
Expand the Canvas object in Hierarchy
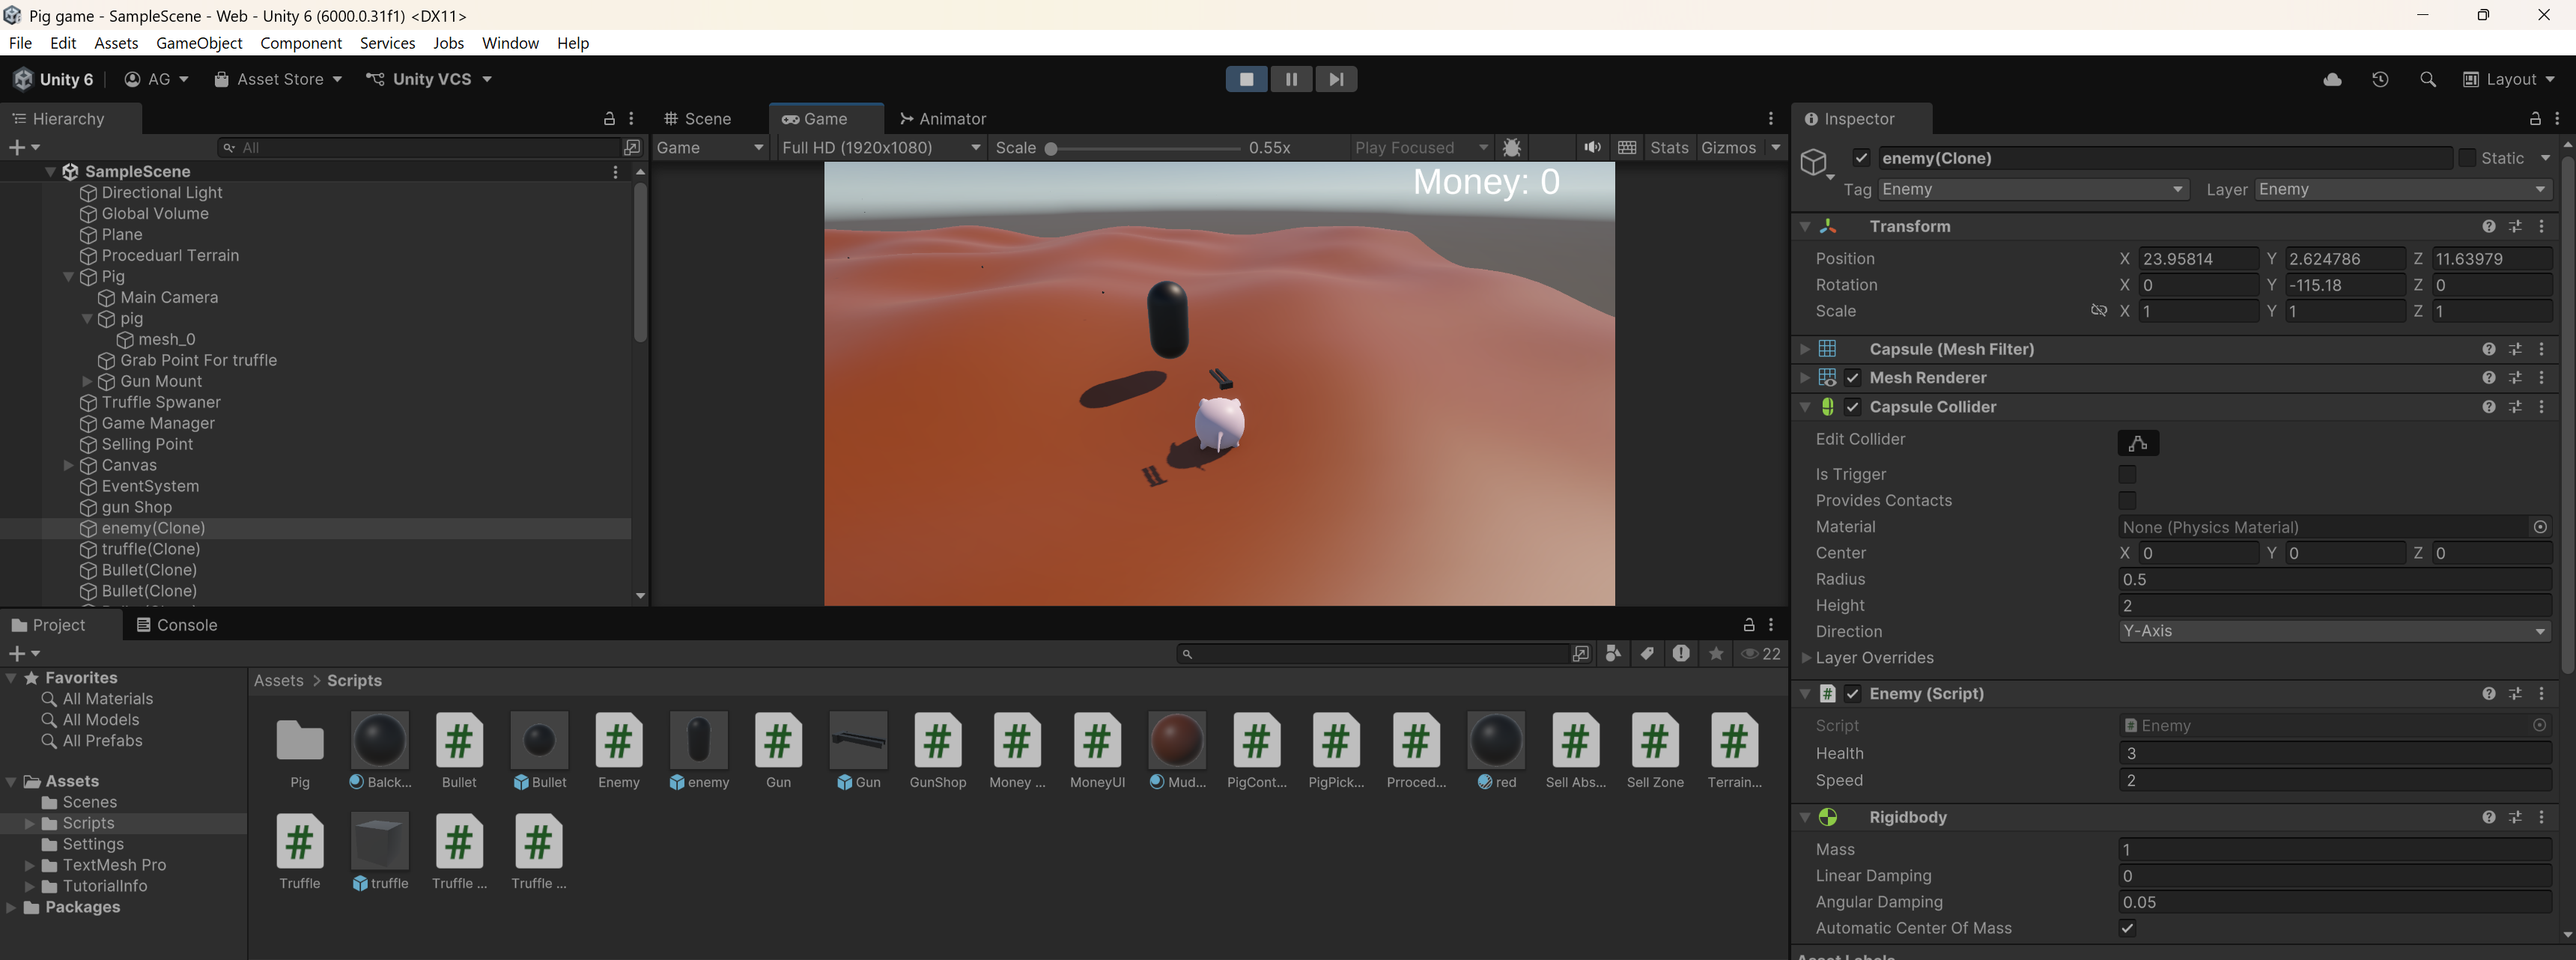pos(68,465)
